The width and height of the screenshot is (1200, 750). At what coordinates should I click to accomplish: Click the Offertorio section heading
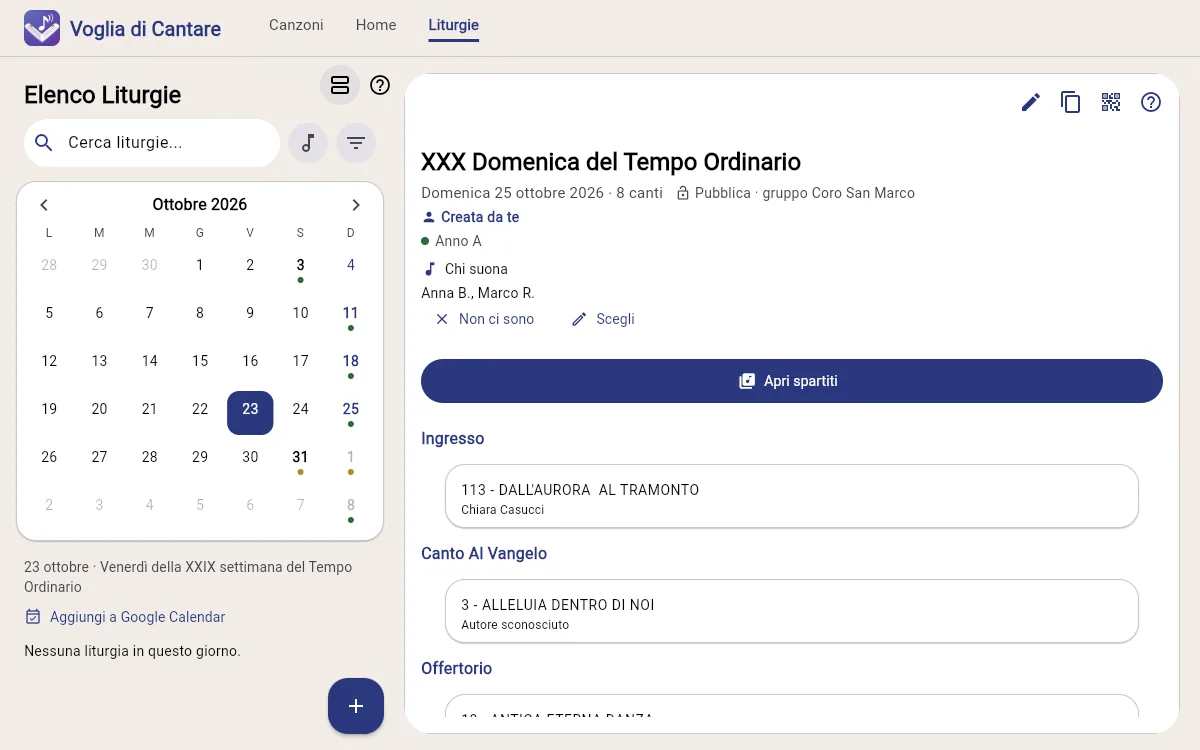coord(457,668)
